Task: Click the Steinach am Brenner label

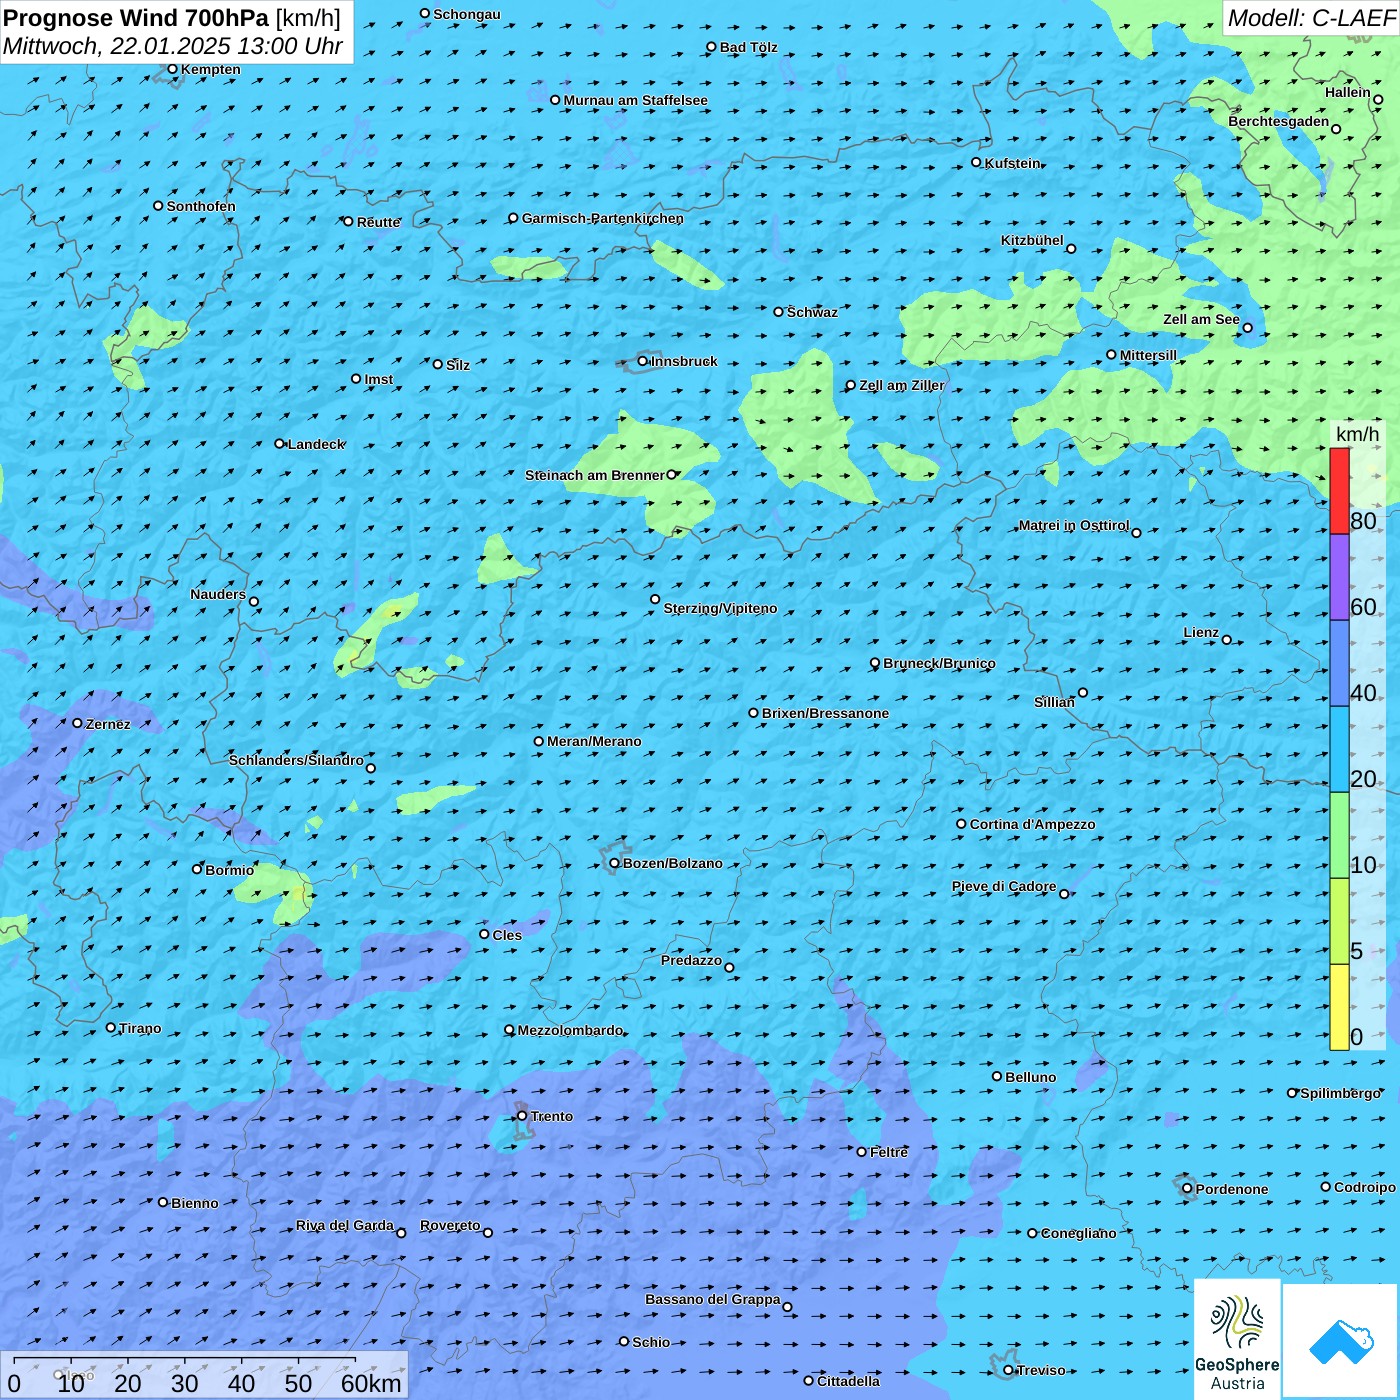Action: (594, 475)
